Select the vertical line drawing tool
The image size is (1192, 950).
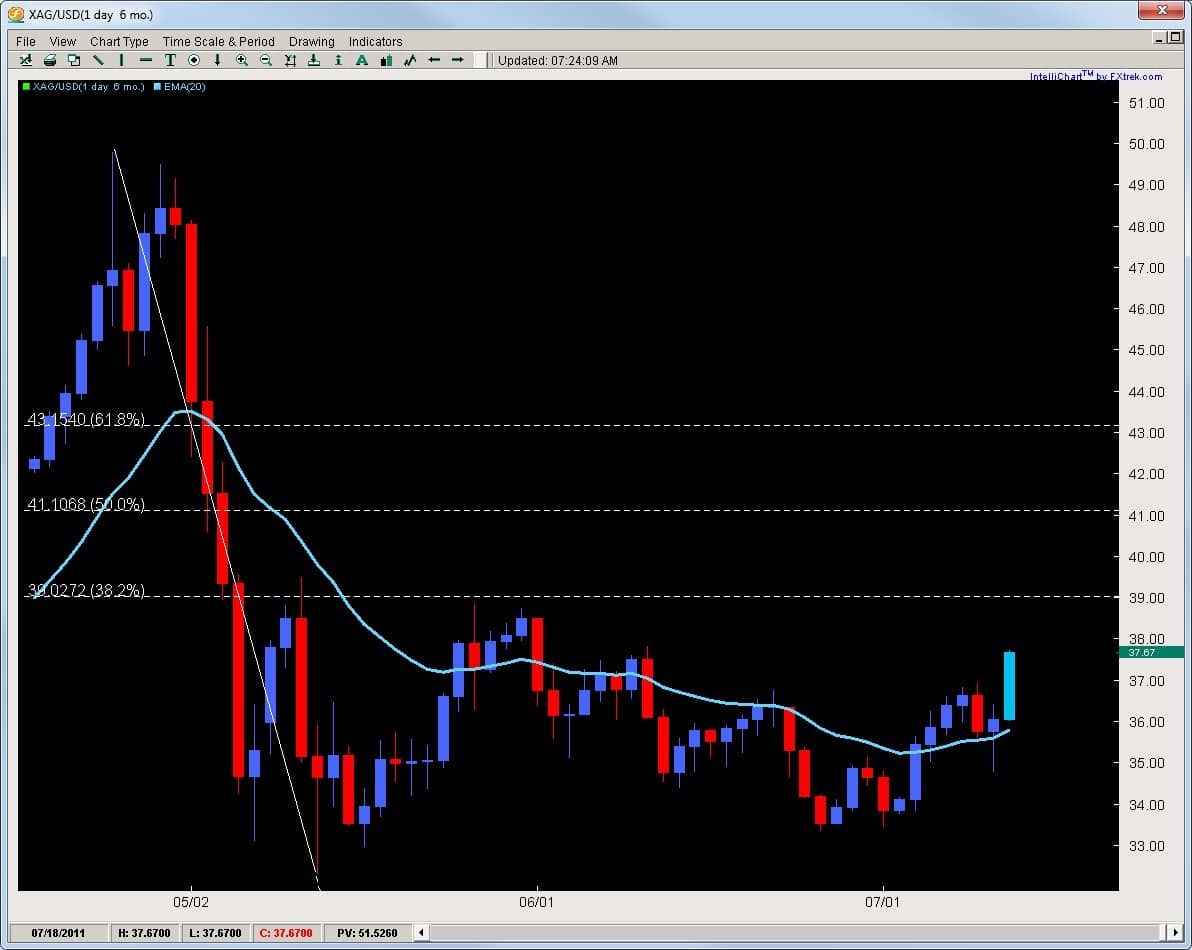122,60
